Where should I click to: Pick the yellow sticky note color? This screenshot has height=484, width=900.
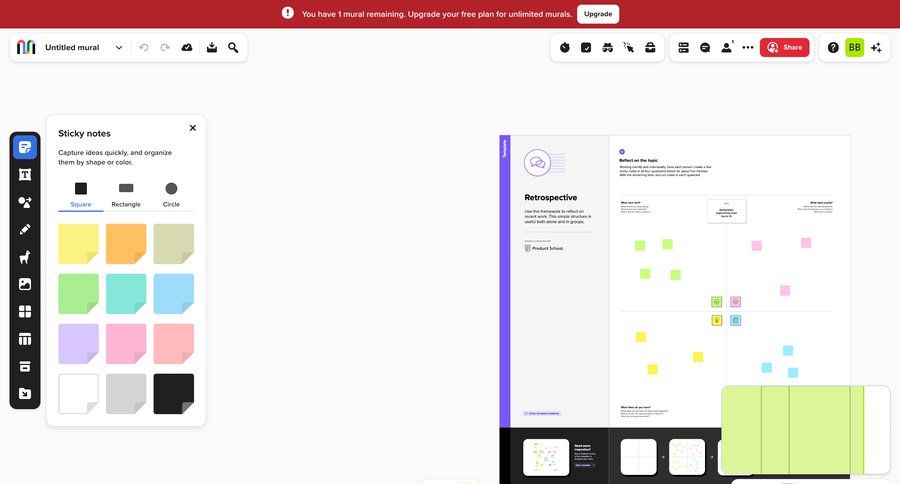pyautogui.click(x=78, y=243)
